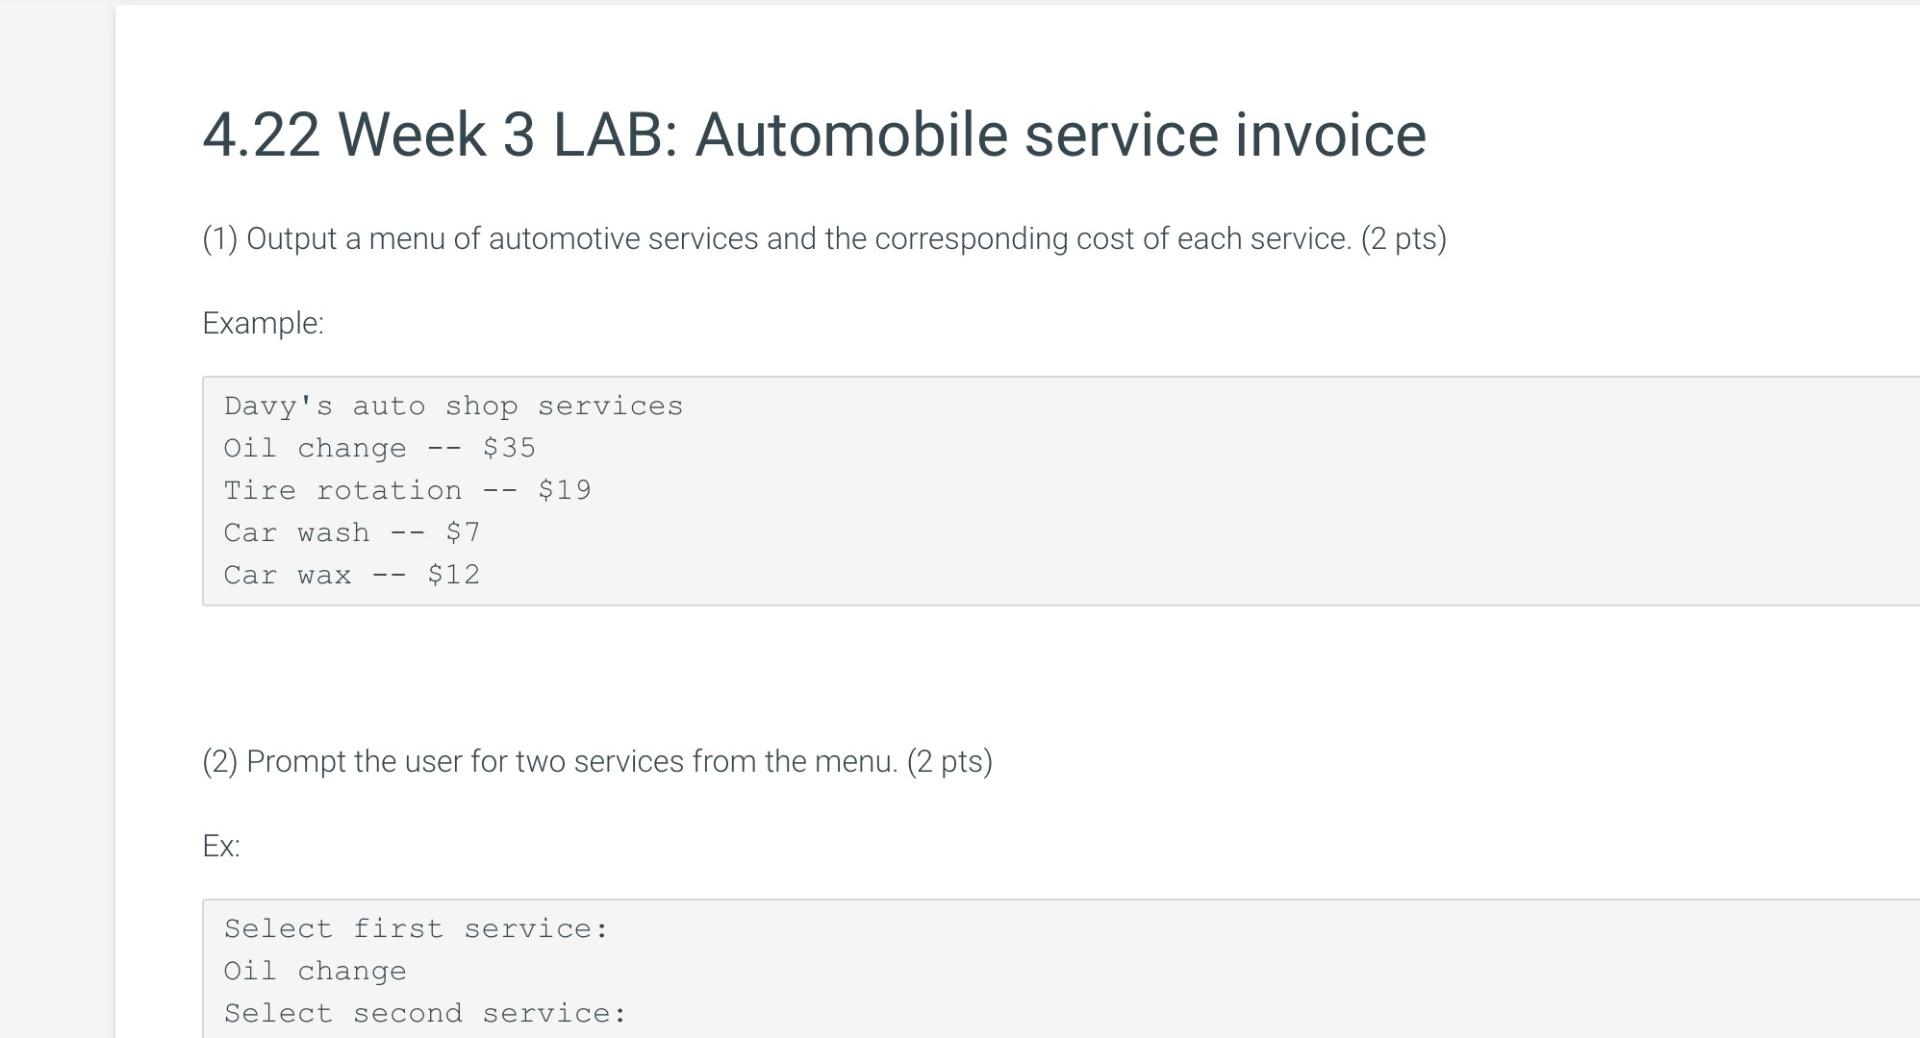This screenshot has height=1038, width=1920.
Task: Click the "Select second service:" prompt line
Action: click(425, 1013)
